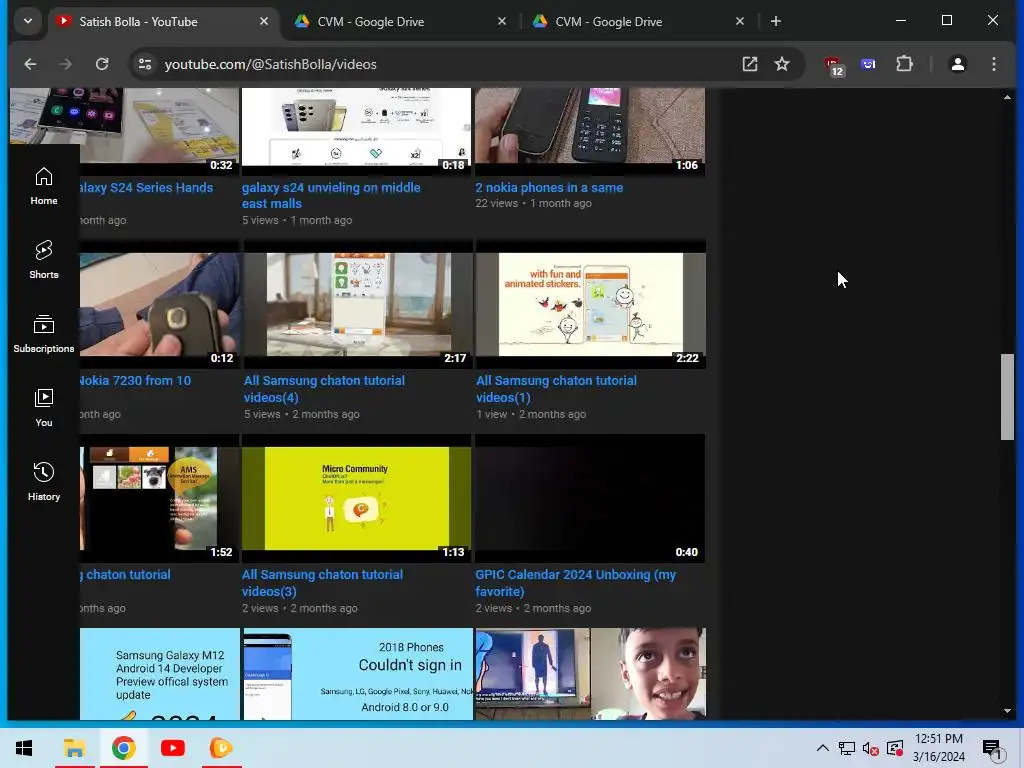The image size is (1024, 768).
Task: Open thumbnail with smiling boy
Action: (x=590, y=674)
